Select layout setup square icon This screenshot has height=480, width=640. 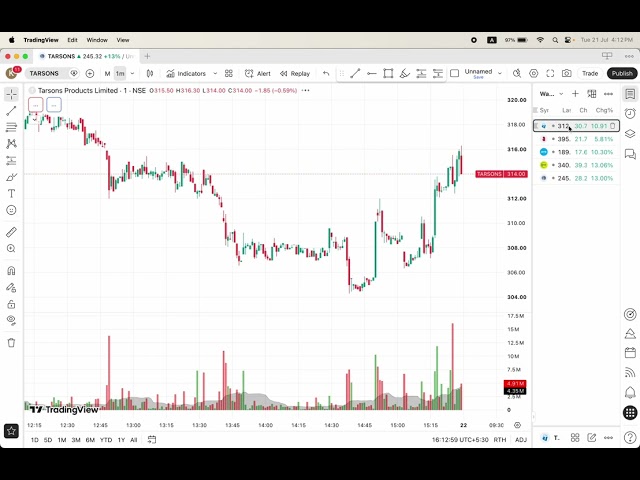click(454, 73)
